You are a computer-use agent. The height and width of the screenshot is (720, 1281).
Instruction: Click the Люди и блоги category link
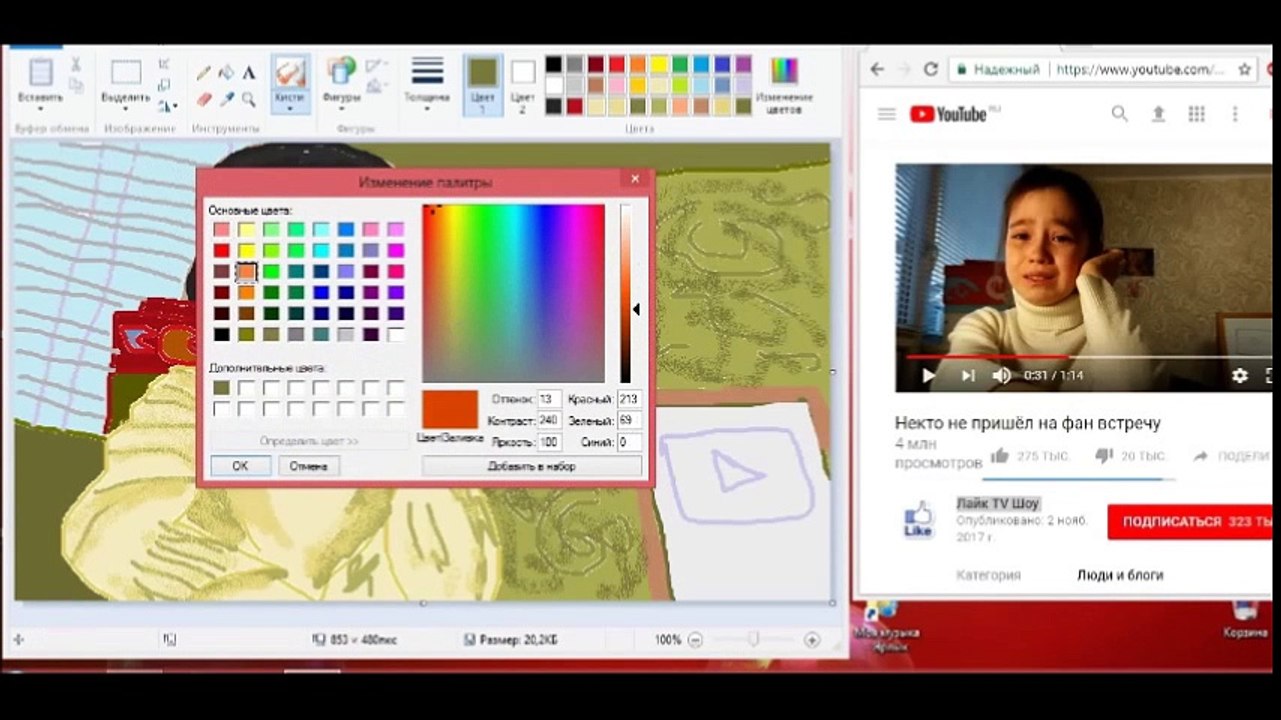tap(1120, 575)
